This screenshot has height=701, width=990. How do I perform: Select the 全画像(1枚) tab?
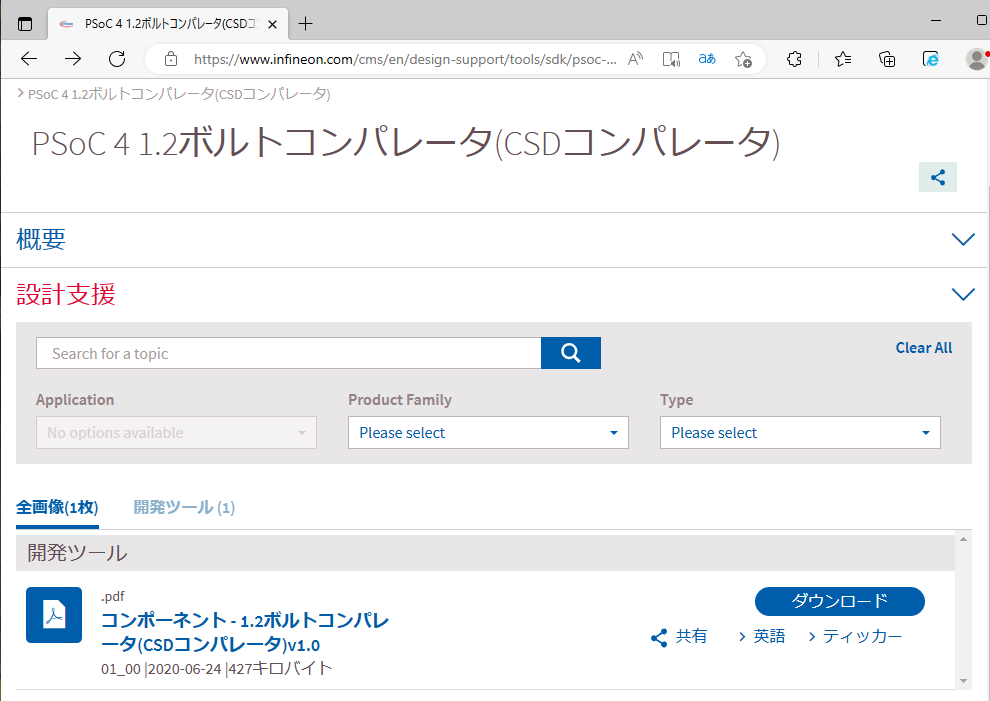57,508
